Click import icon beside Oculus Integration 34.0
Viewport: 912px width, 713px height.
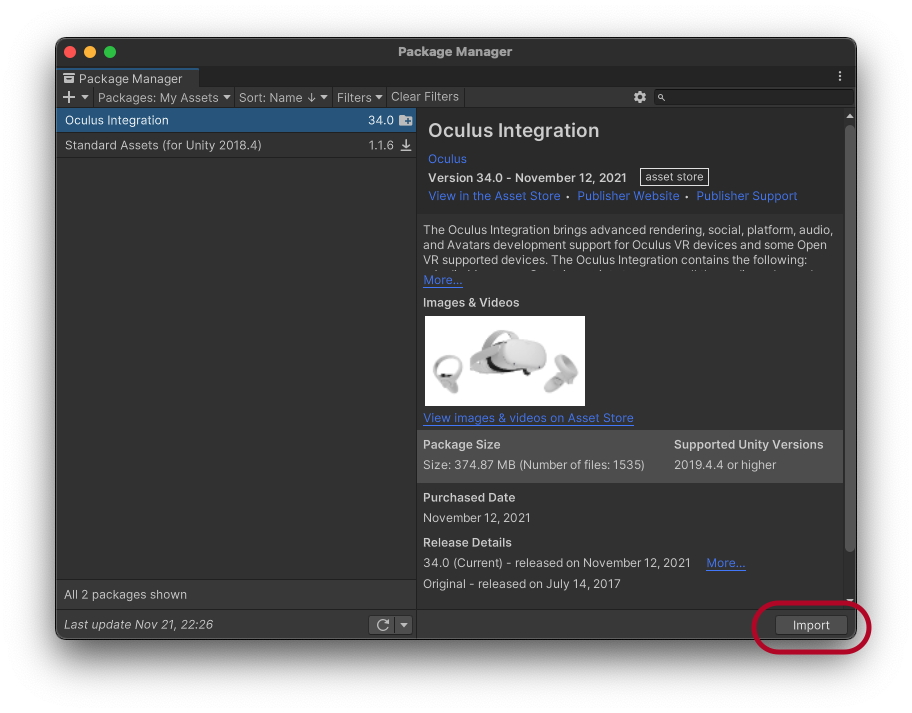[x=406, y=120]
